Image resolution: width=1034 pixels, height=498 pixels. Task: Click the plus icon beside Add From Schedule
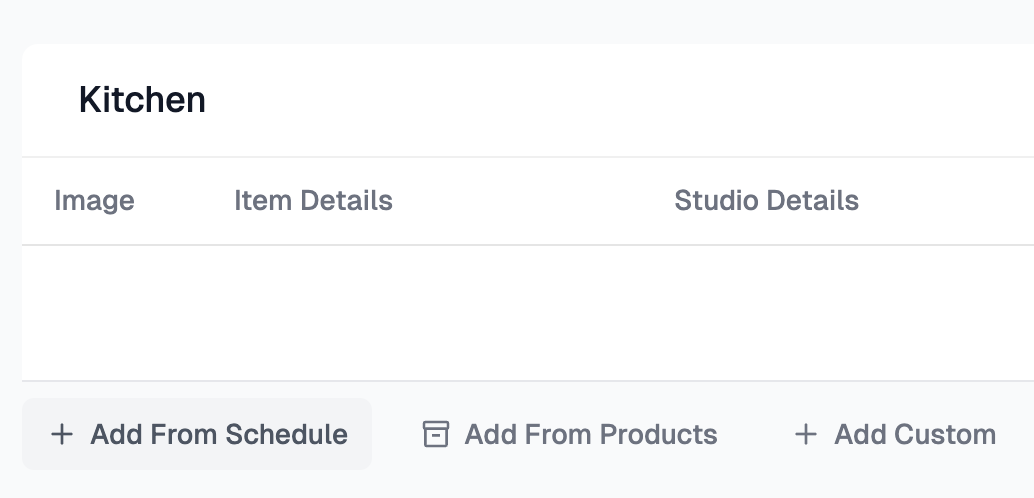tap(62, 435)
